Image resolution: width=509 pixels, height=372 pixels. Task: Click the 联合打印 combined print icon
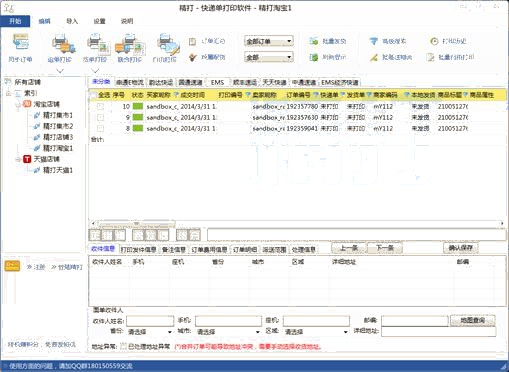tap(130, 44)
